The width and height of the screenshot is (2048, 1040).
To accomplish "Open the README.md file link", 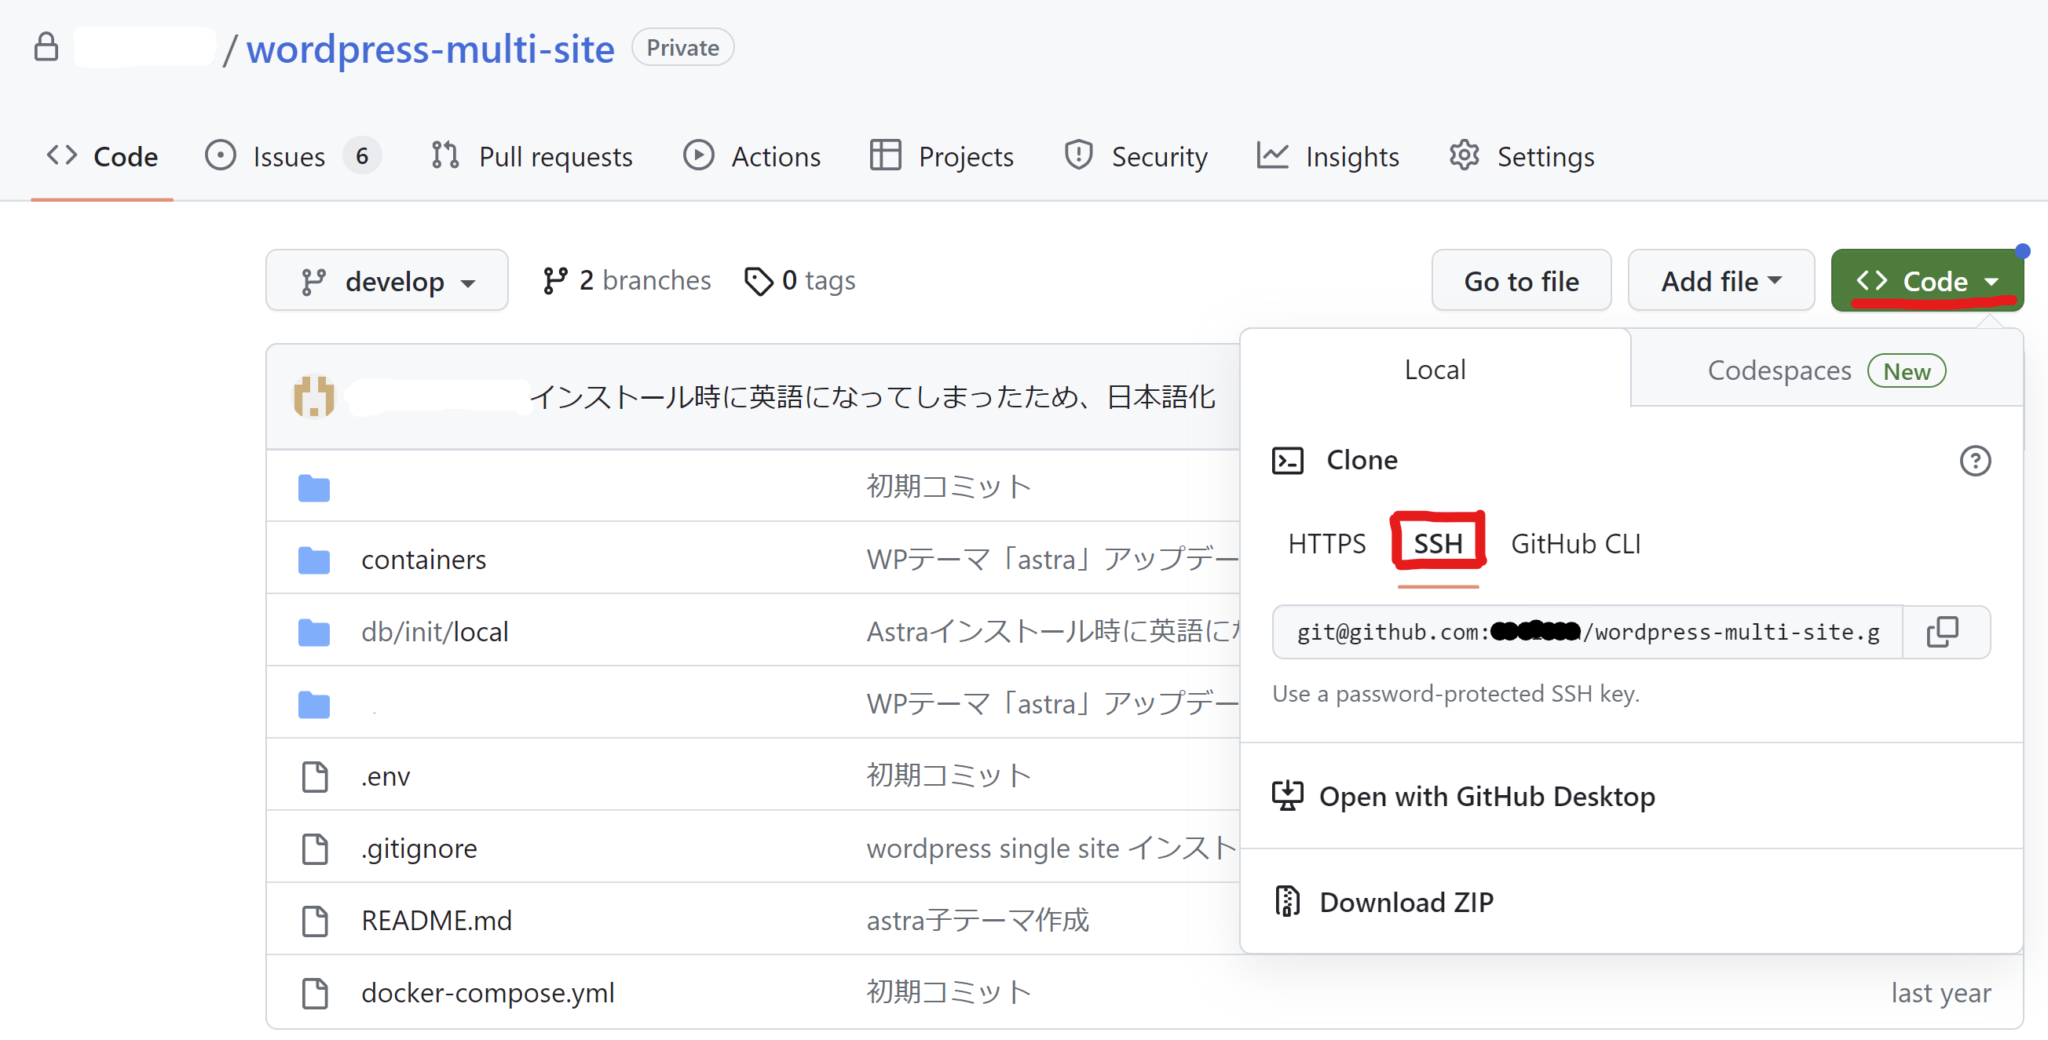I will click(x=436, y=919).
